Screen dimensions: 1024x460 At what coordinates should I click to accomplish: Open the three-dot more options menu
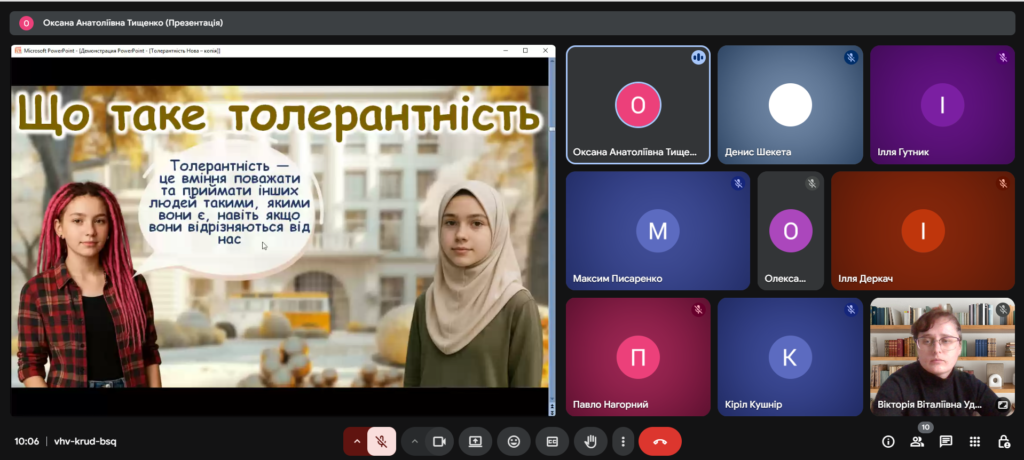click(623, 441)
